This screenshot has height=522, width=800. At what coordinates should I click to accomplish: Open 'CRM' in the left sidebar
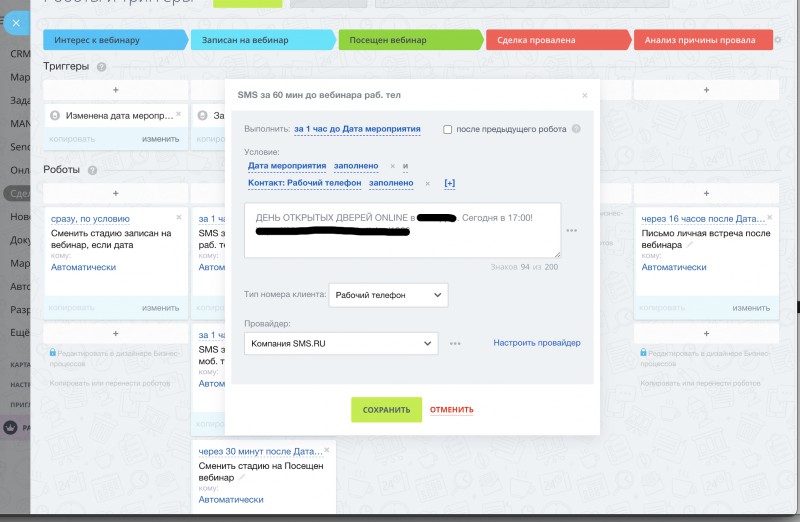point(20,54)
